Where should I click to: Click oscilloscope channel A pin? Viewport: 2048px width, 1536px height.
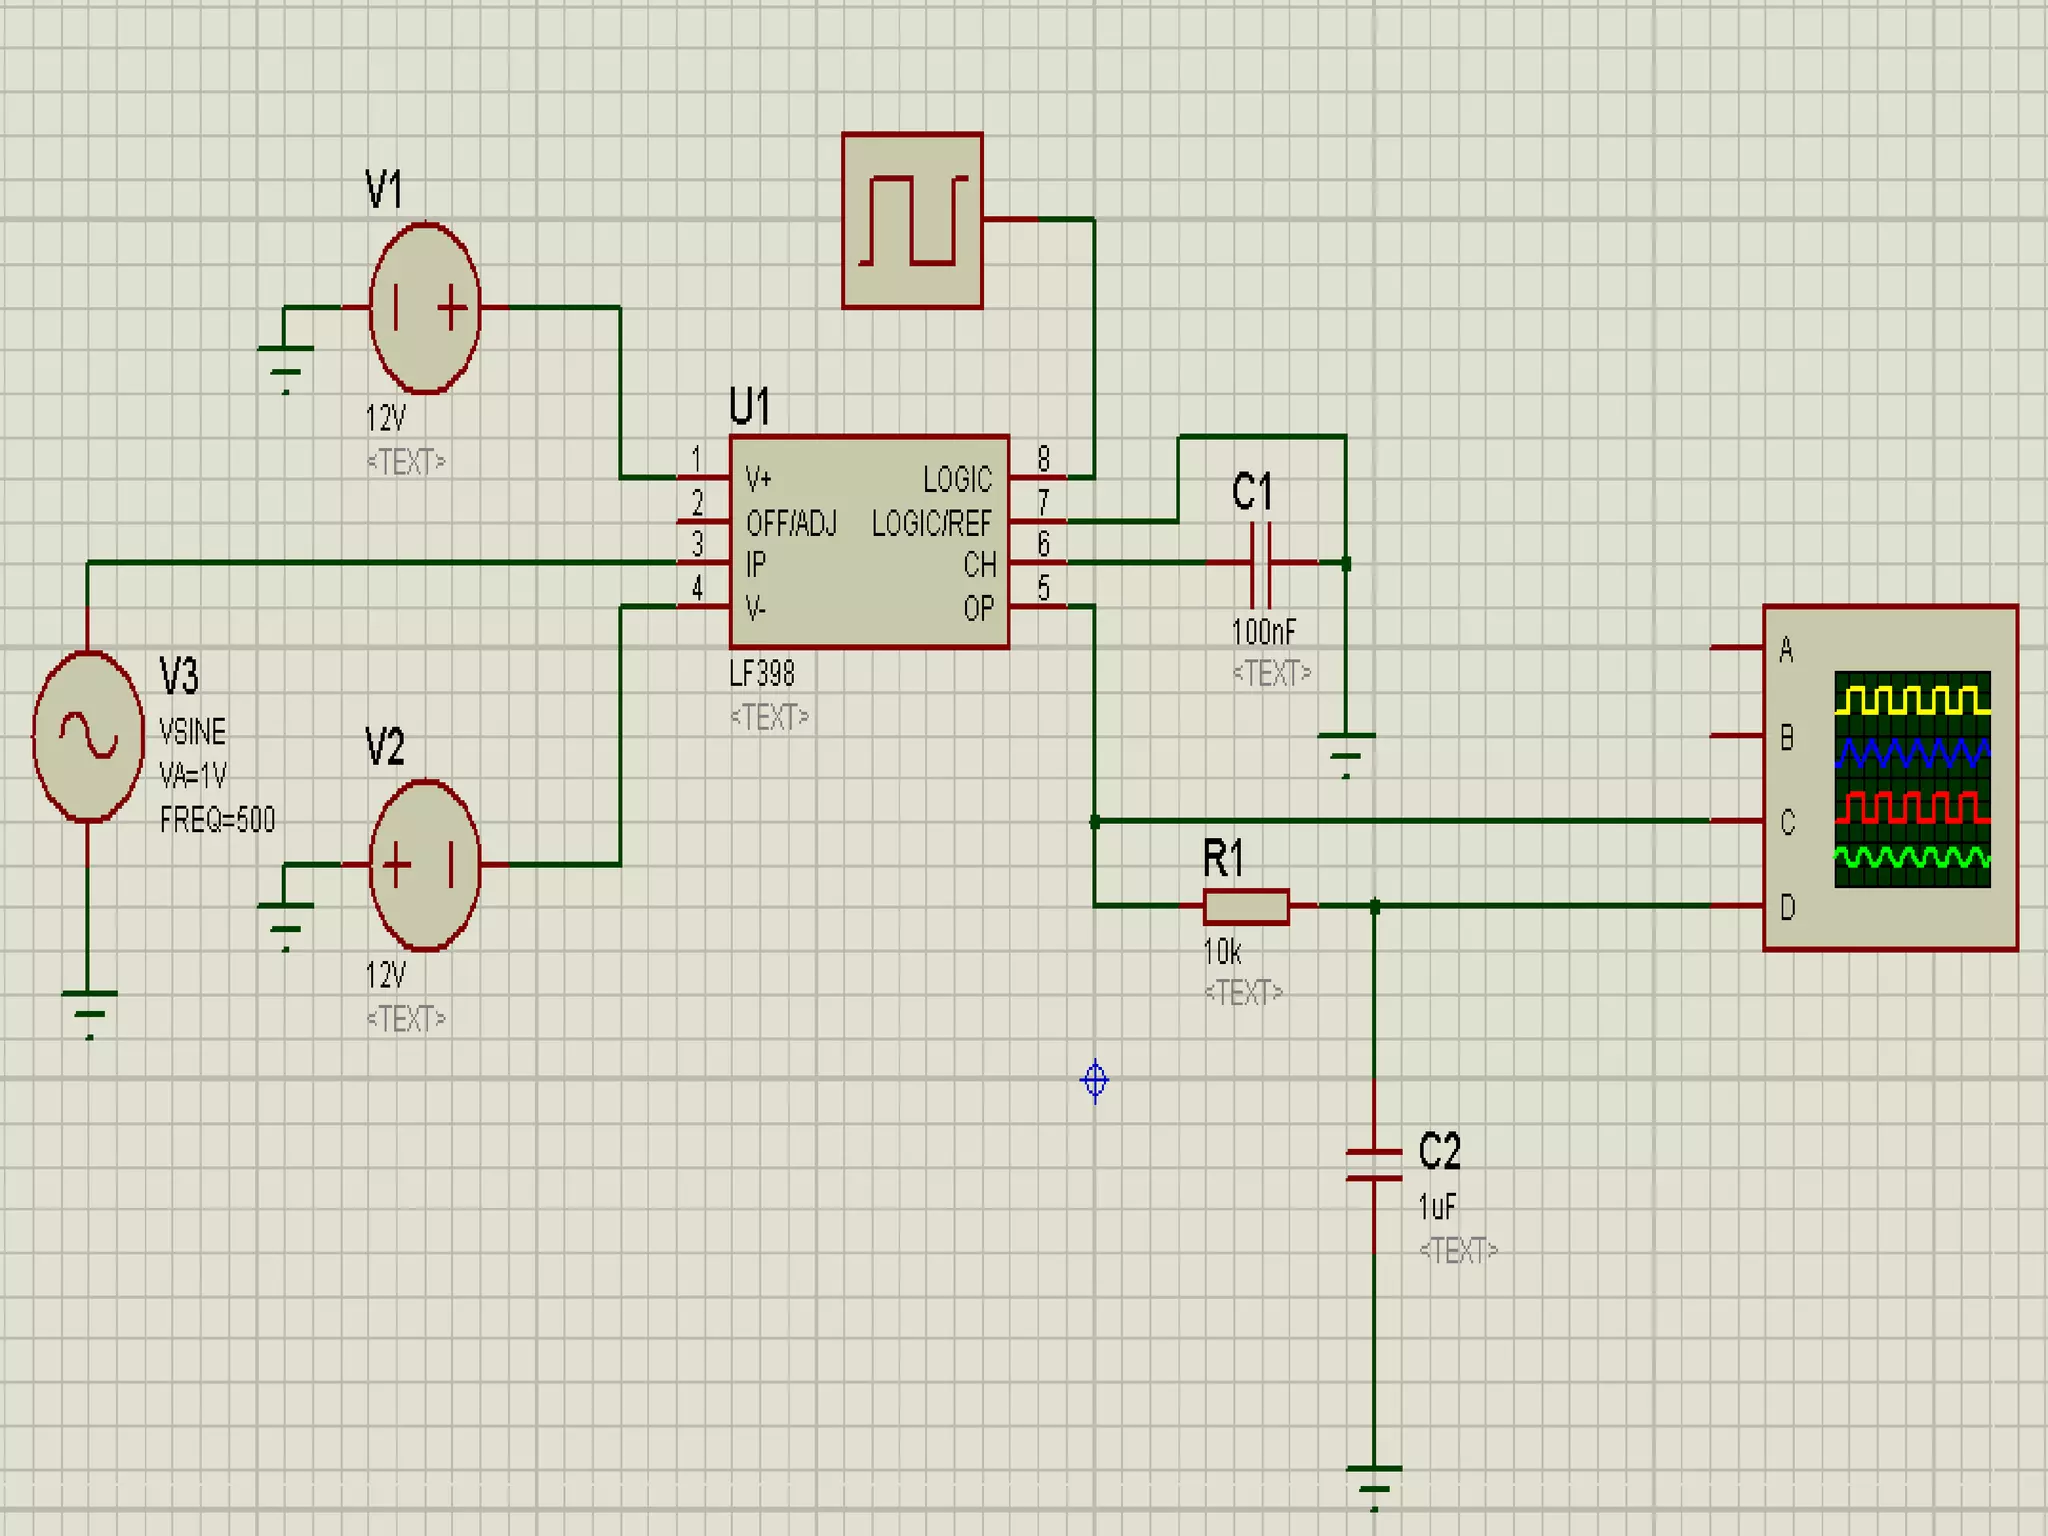pos(1735,648)
